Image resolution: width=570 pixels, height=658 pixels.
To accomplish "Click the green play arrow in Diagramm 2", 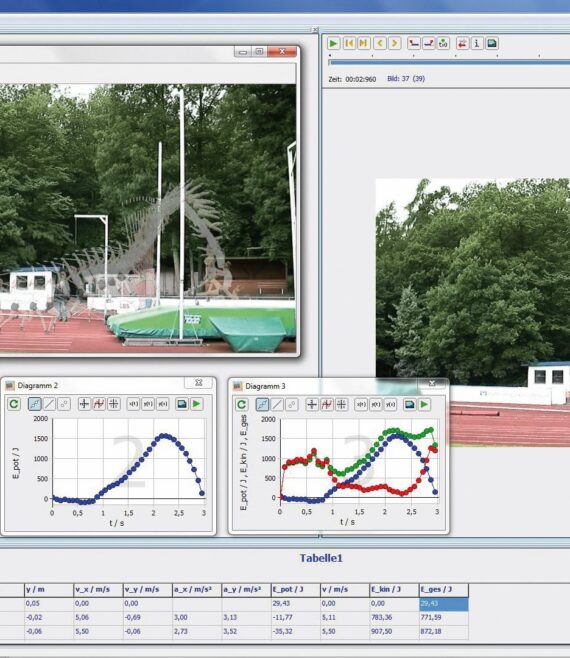I will click(x=196, y=404).
